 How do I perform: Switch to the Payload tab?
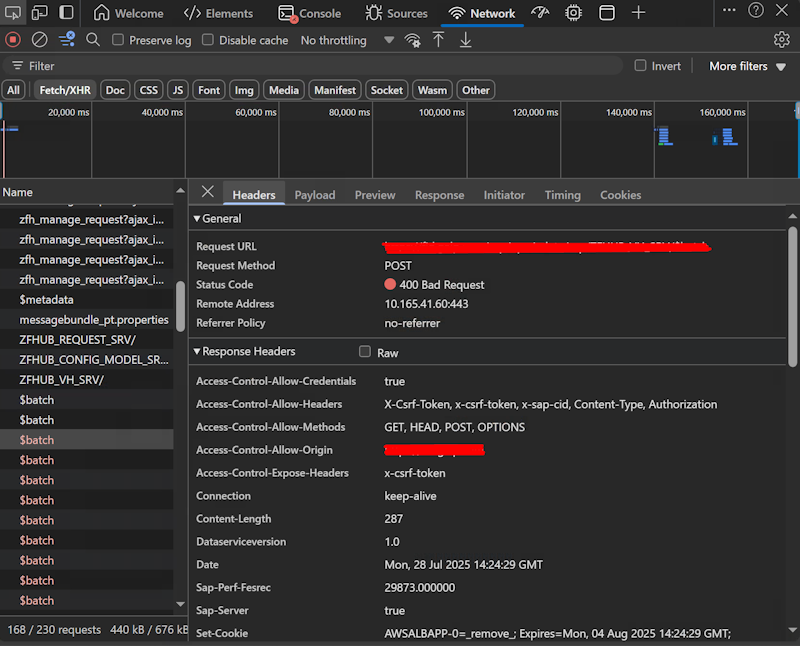tap(315, 195)
